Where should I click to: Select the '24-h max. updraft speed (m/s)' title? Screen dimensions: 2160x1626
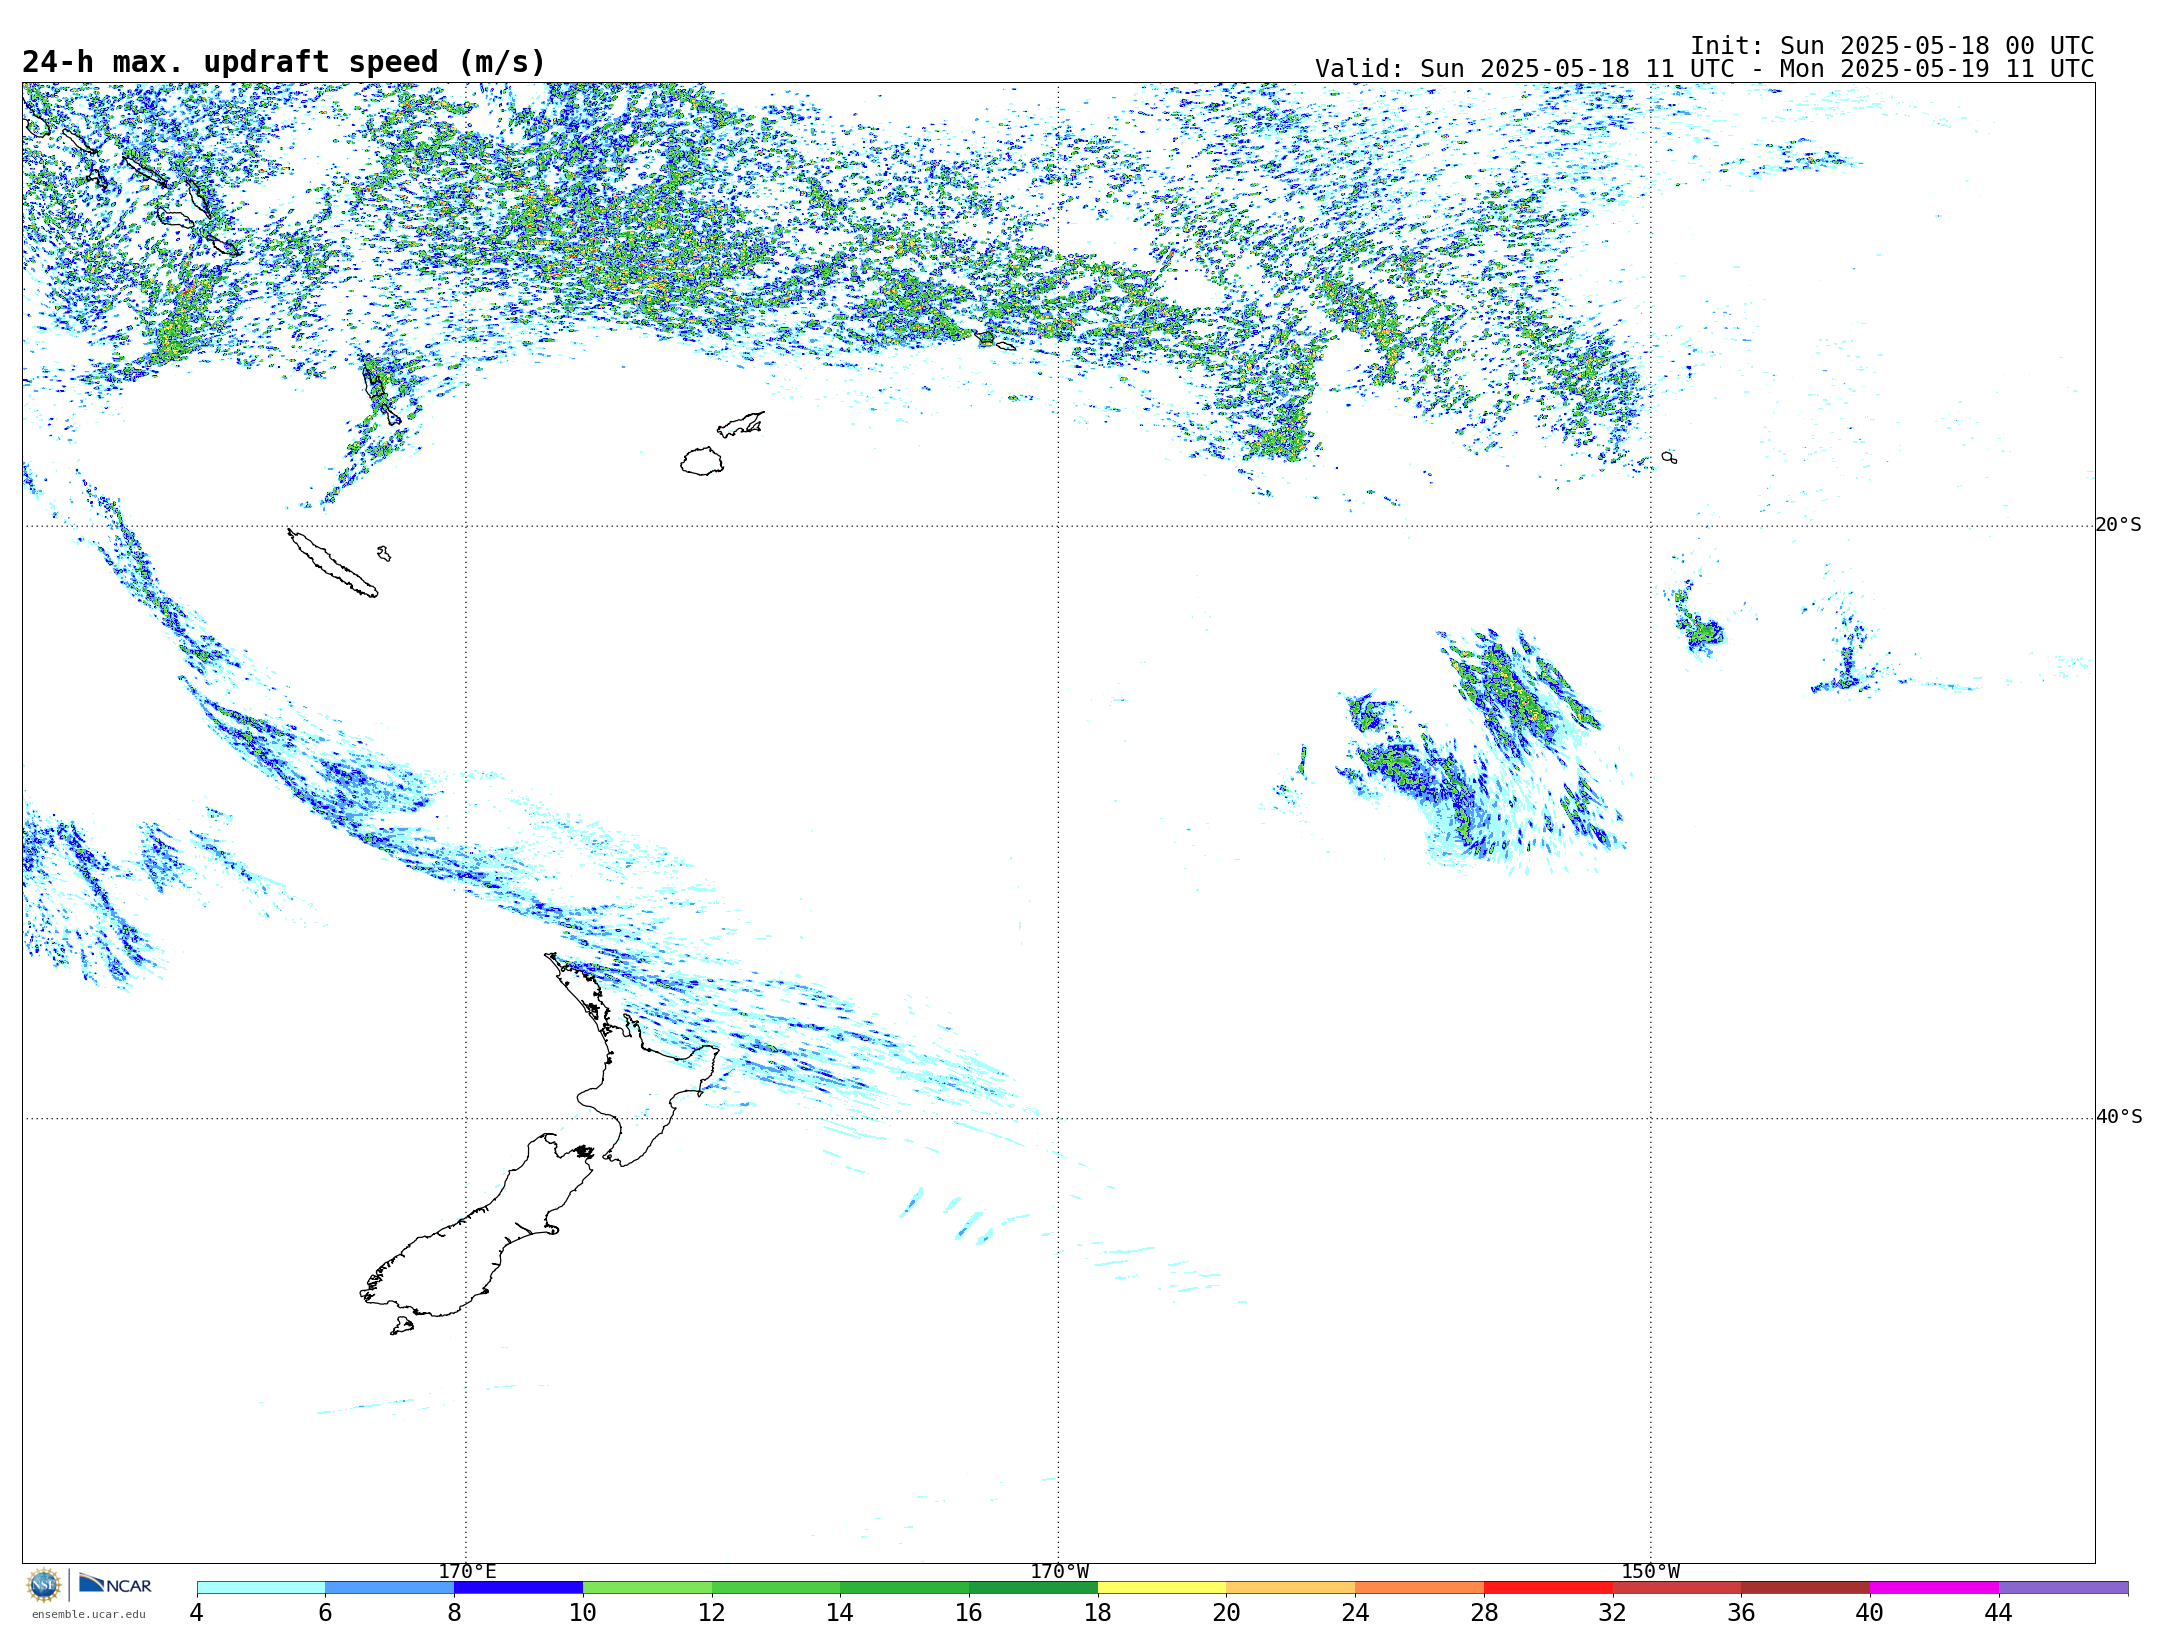(284, 63)
